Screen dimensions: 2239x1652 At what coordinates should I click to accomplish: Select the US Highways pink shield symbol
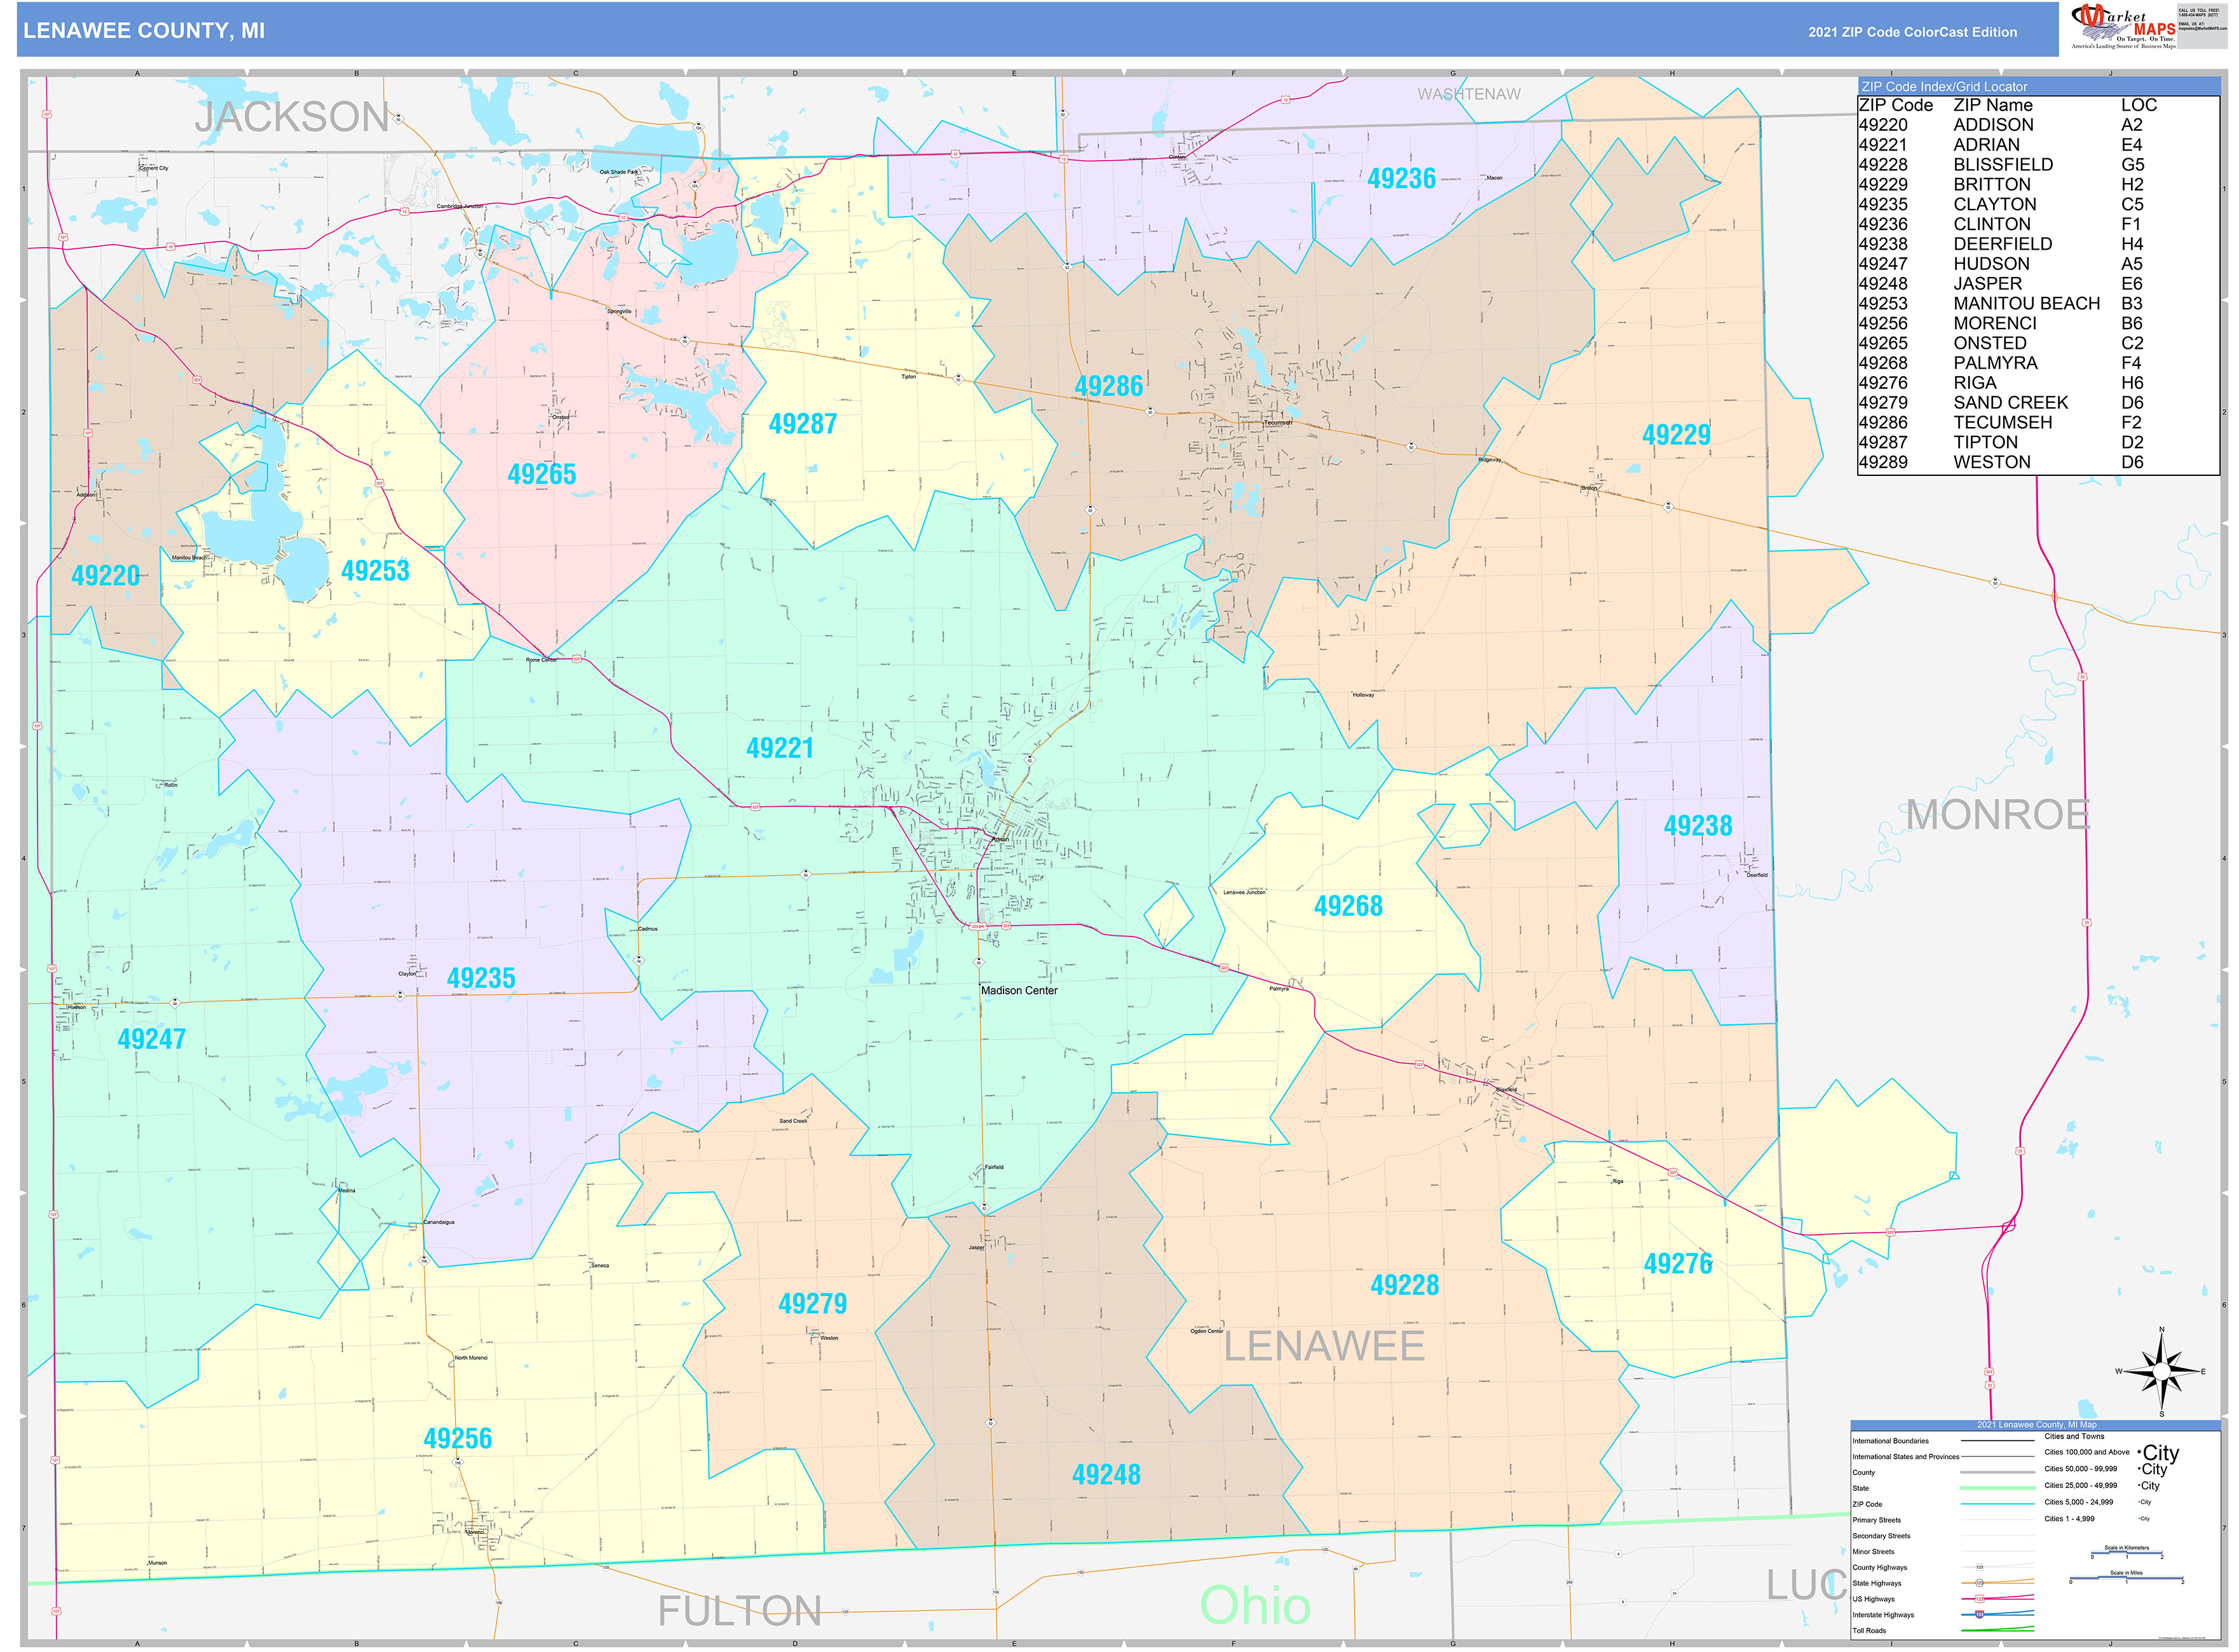[1979, 1599]
